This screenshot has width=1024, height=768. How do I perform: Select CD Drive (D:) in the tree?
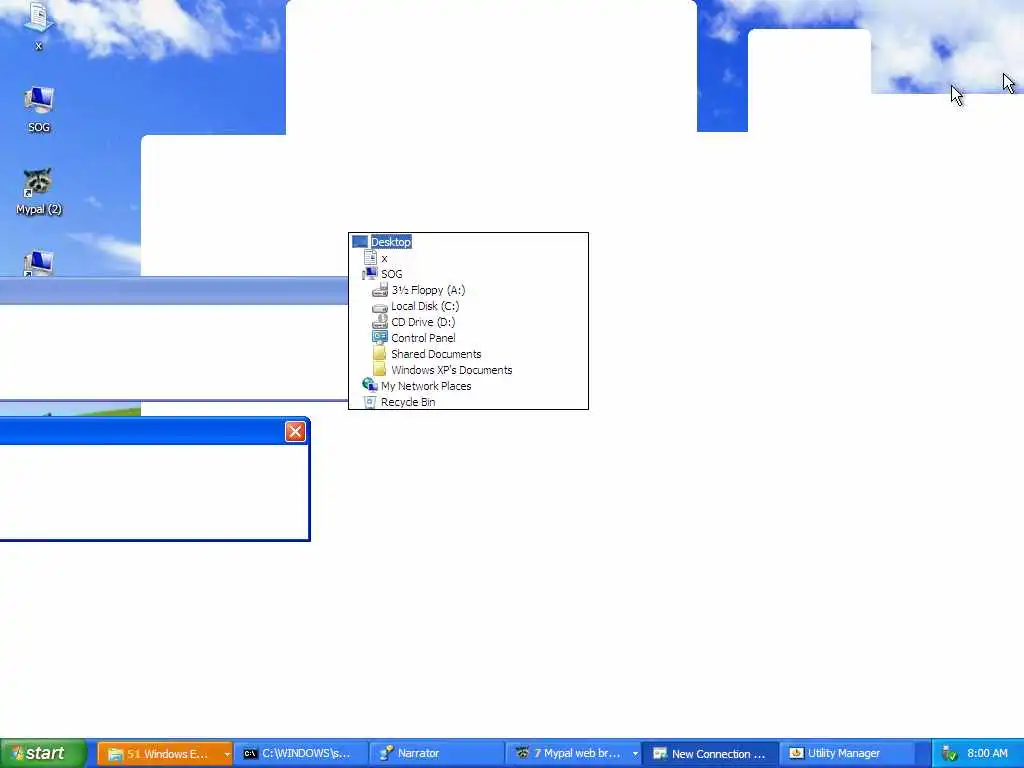[423, 322]
